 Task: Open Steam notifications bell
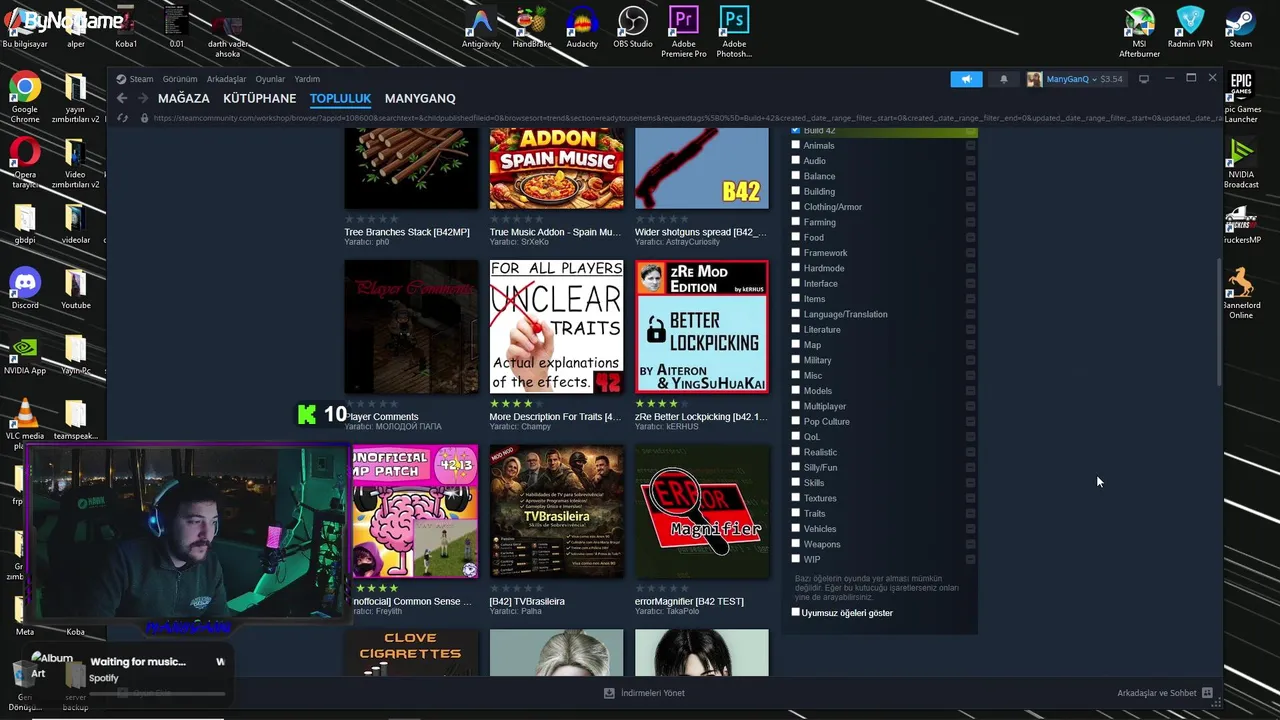(x=1004, y=79)
